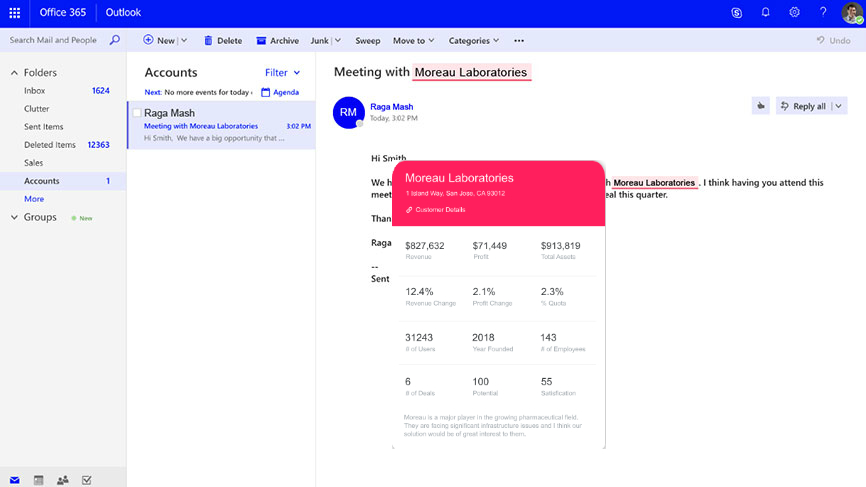Click the $827,632 Revenue value

pos(425,246)
